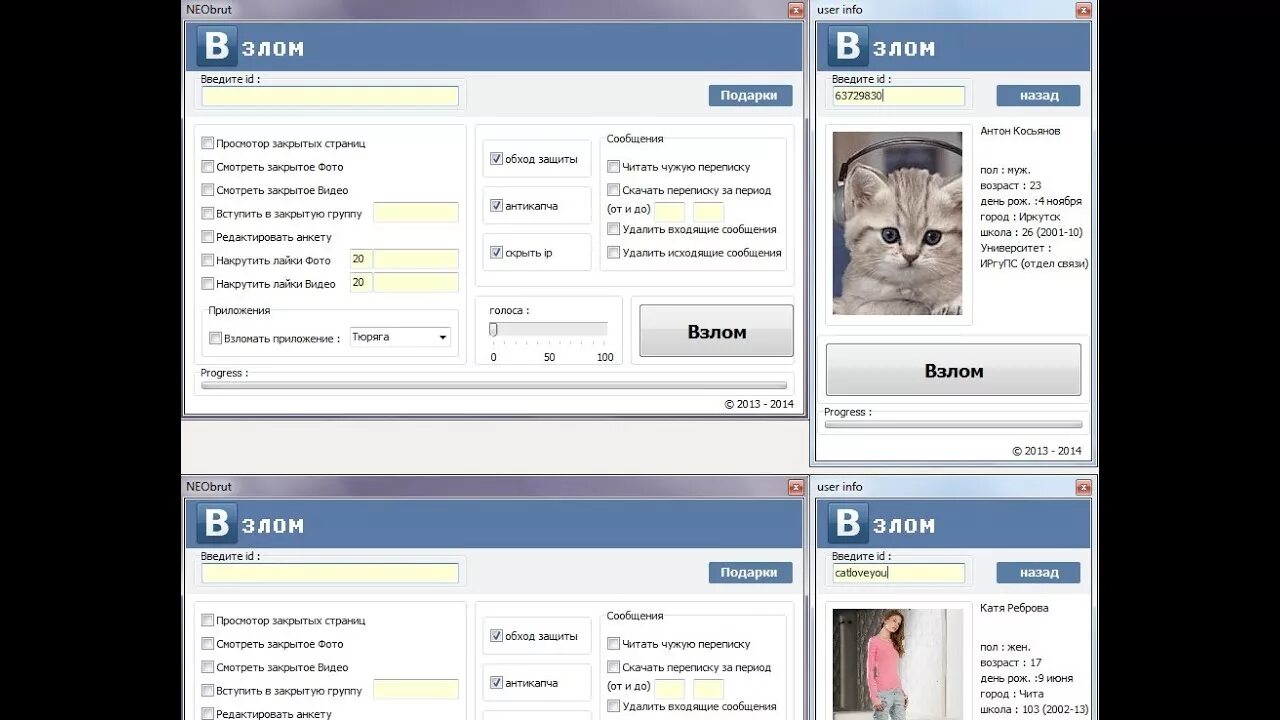The width and height of the screenshot is (1280, 720).
Task: Click the text ИРгуПС (отдел связи)
Action: [x=1034, y=264]
